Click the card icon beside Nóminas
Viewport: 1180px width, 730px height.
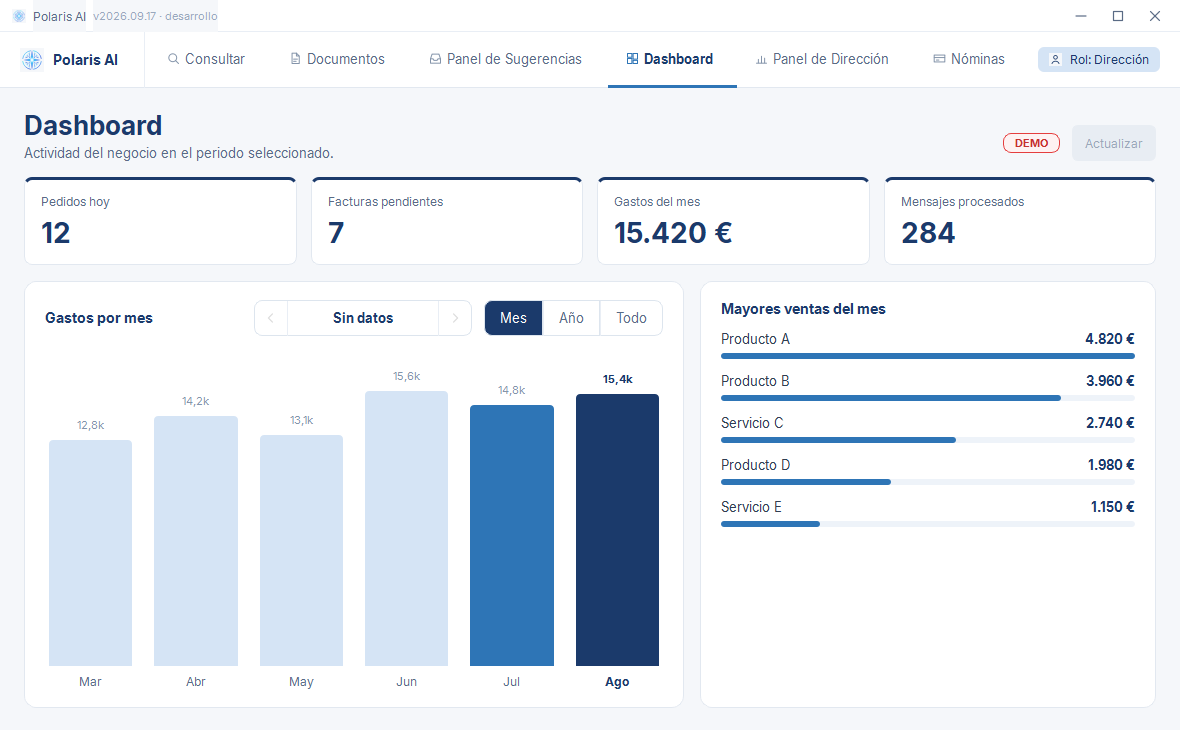click(939, 59)
